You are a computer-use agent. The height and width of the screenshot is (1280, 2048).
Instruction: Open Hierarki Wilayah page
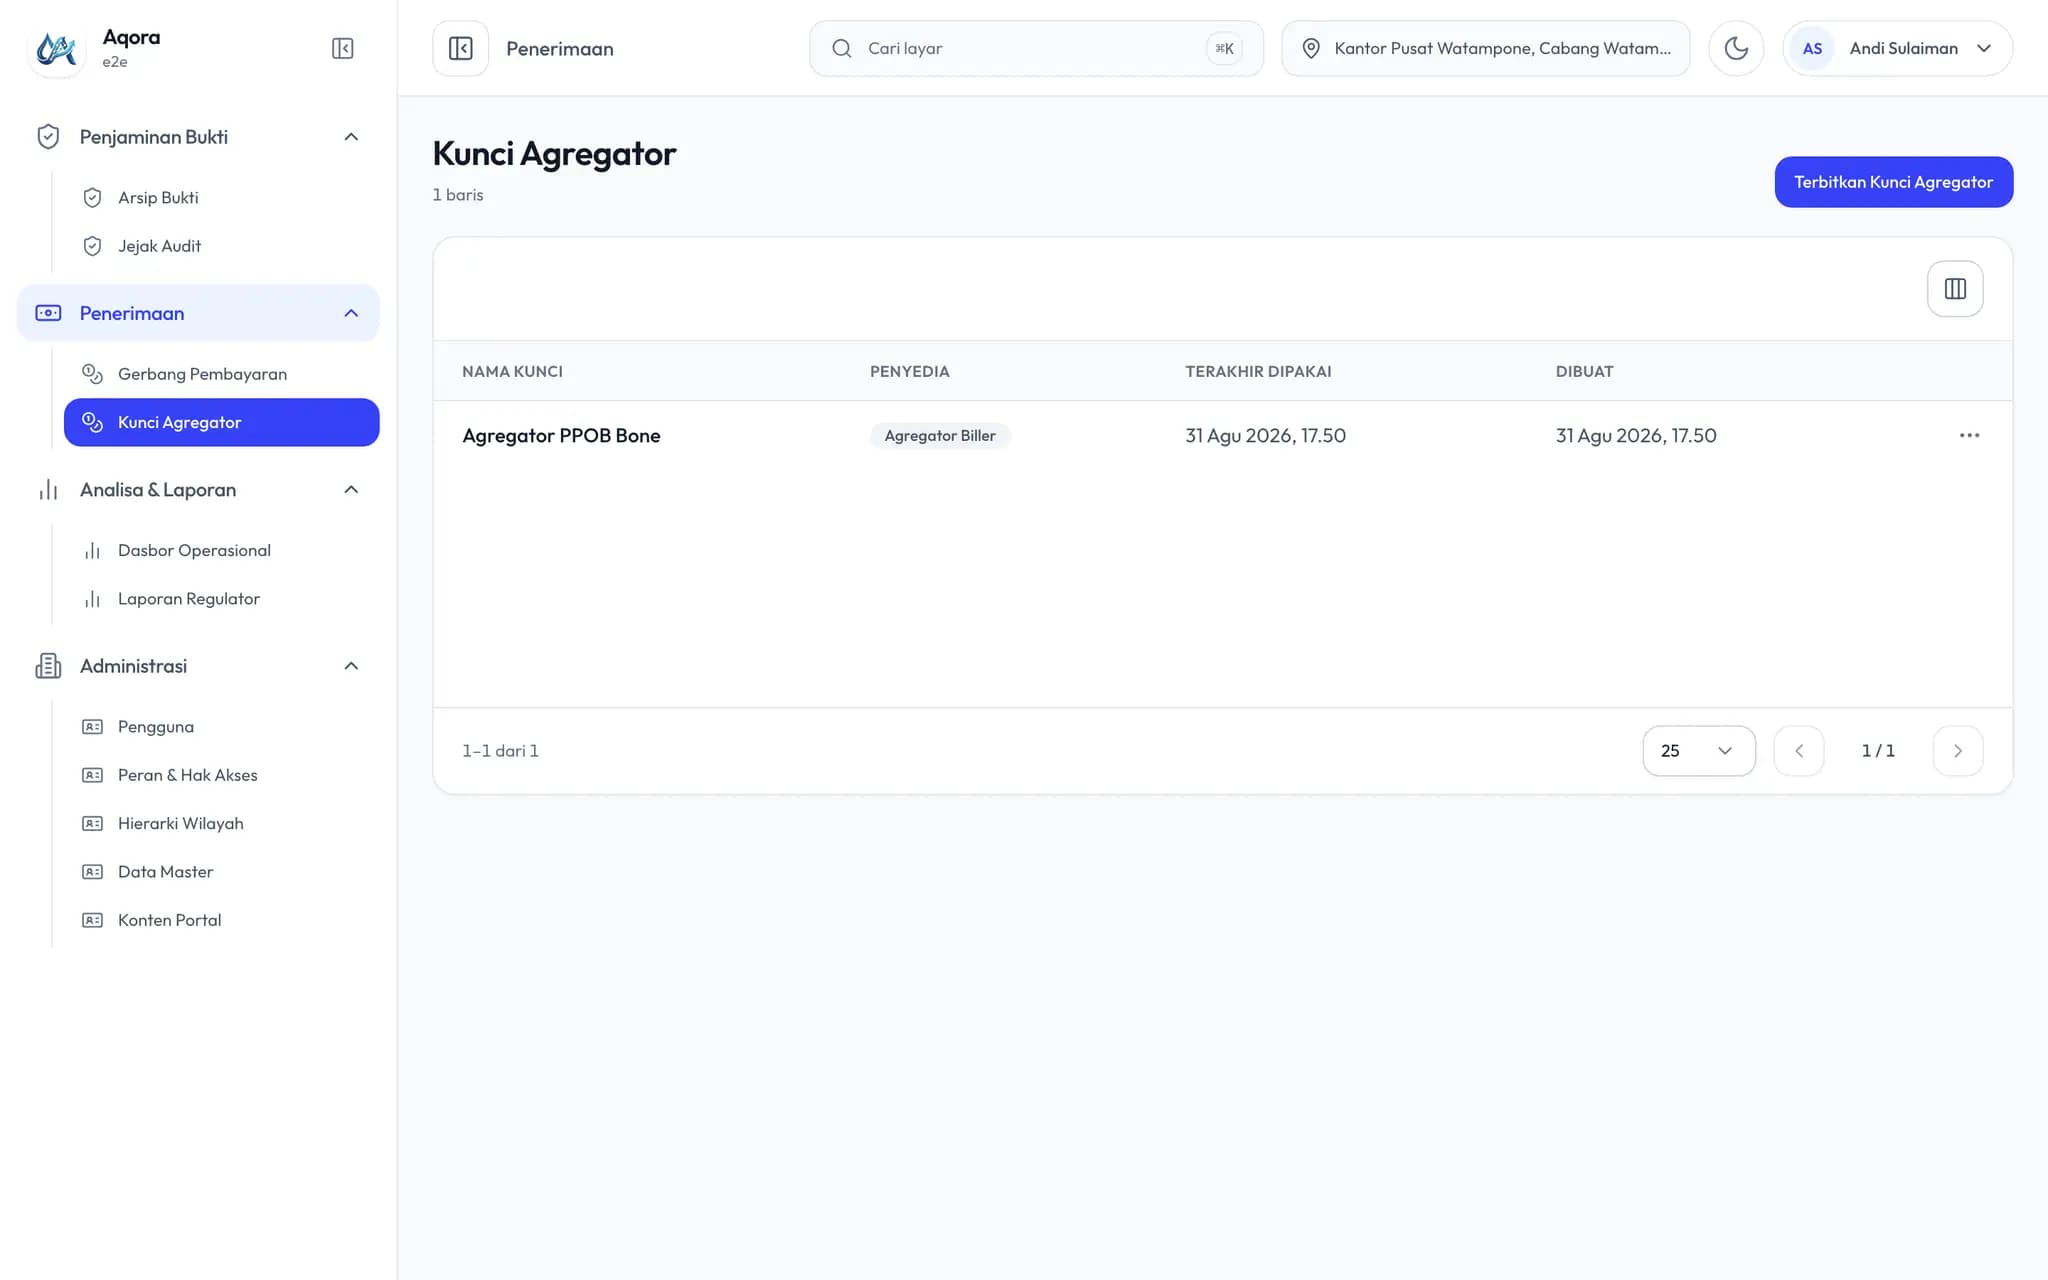click(221, 823)
